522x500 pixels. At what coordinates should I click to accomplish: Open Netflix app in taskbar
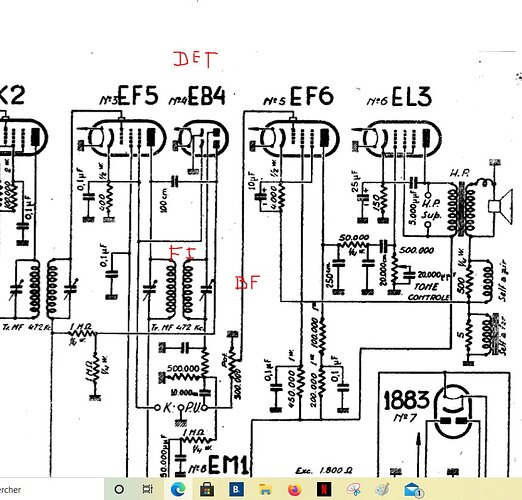click(323, 489)
